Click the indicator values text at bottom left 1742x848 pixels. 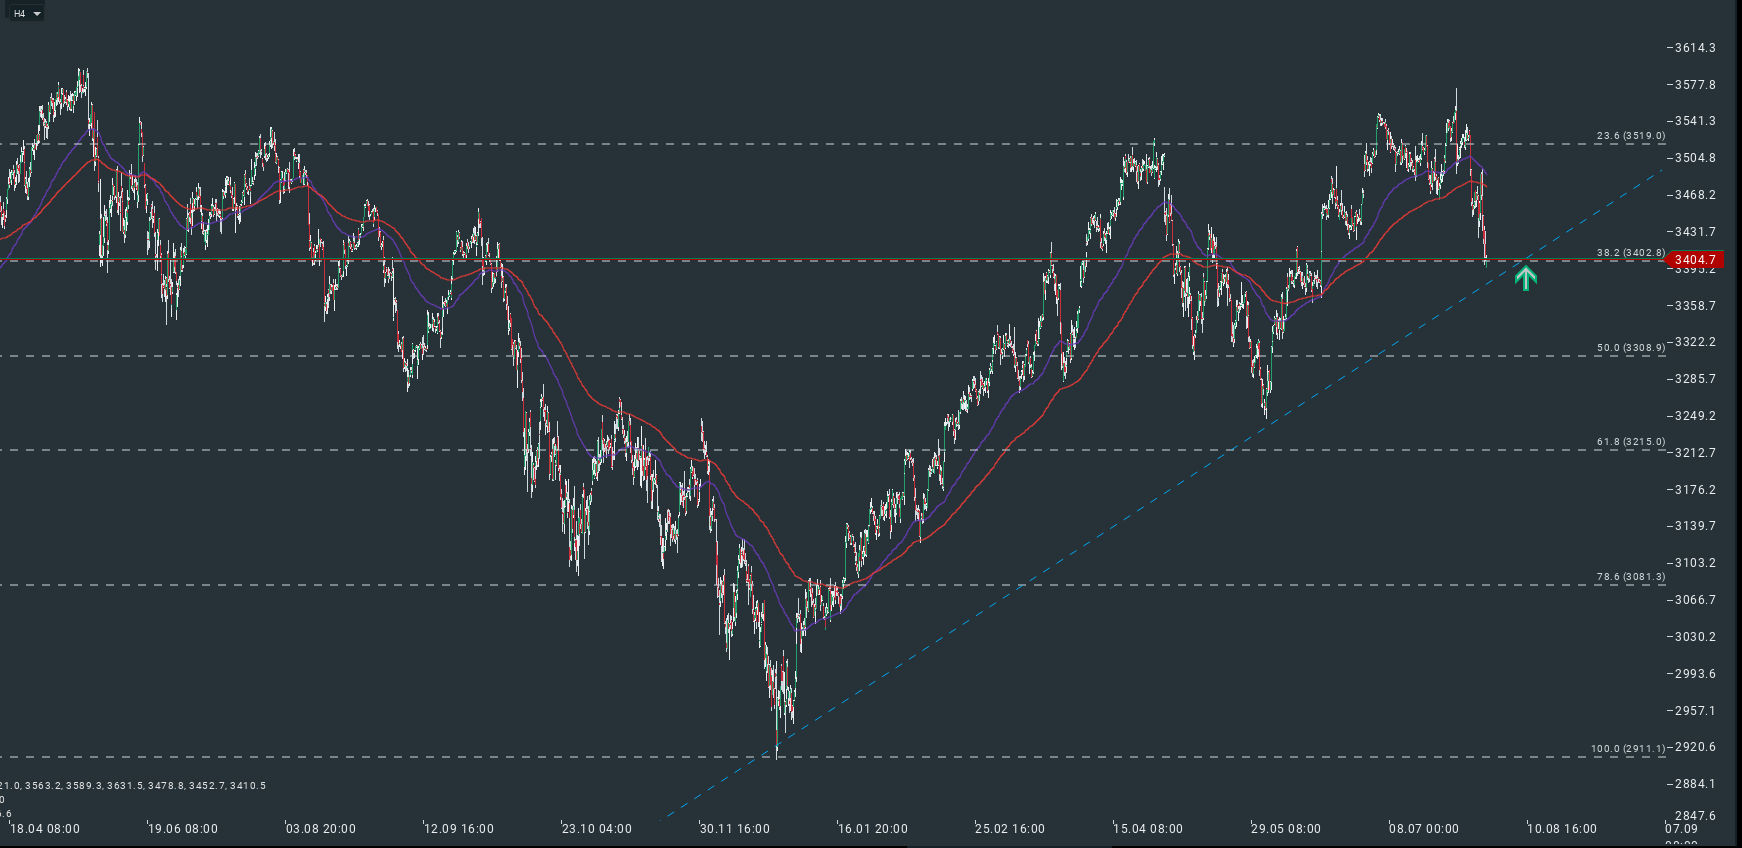133,786
